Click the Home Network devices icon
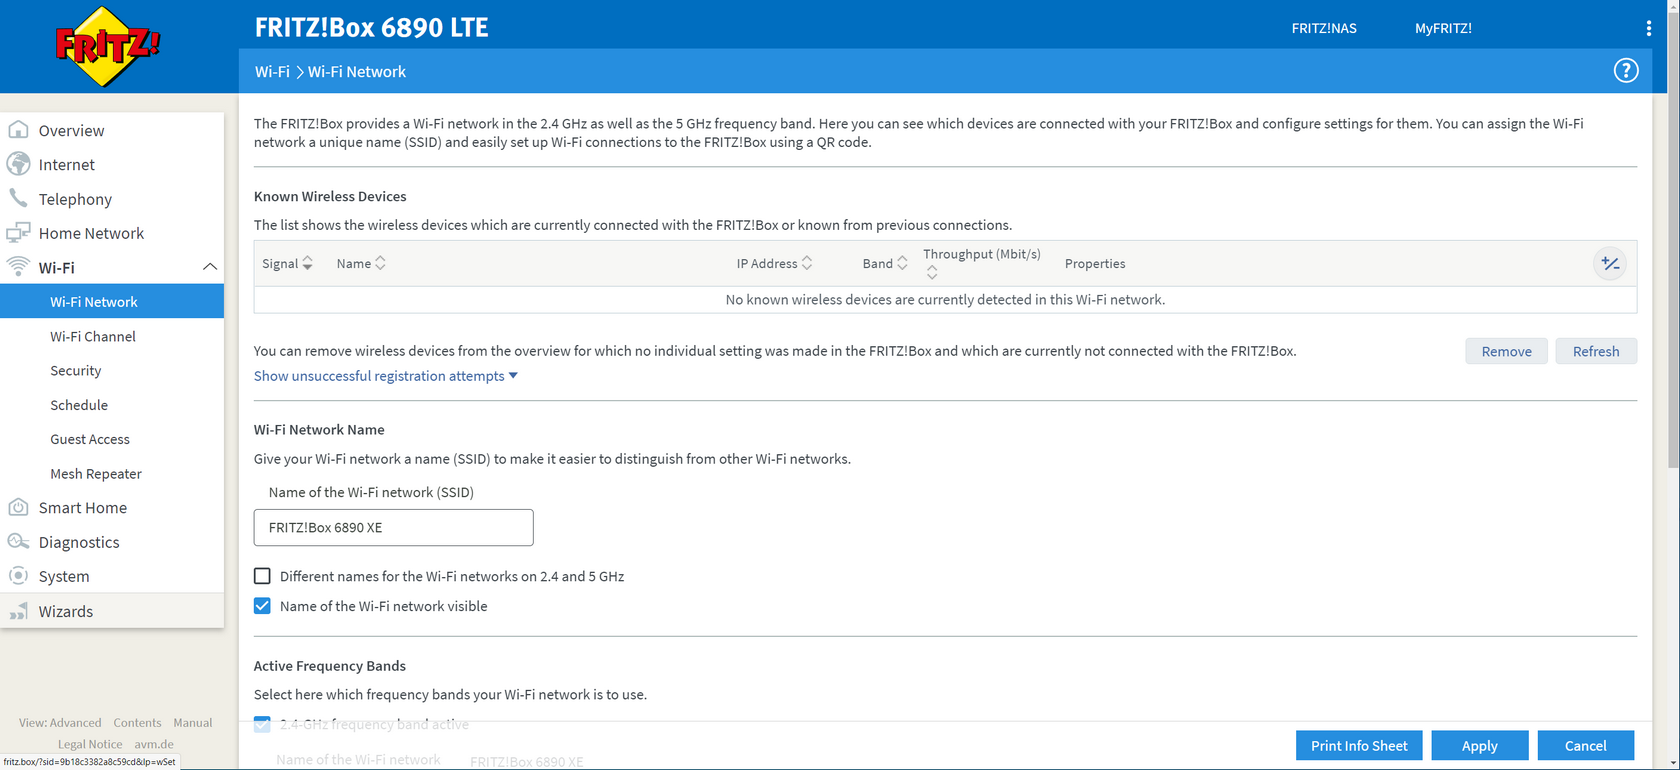This screenshot has width=1680, height=770. pos(18,233)
